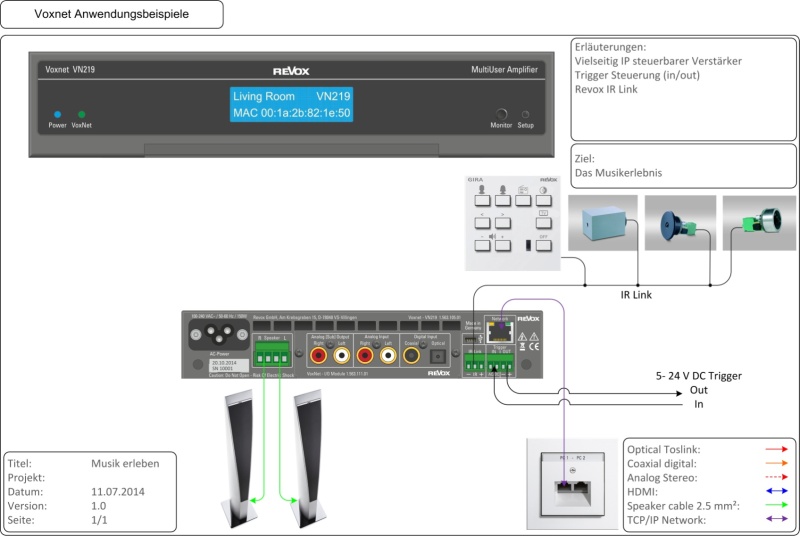
Task: Click the PC 2 port on the wall socket
Action: (582, 487)
